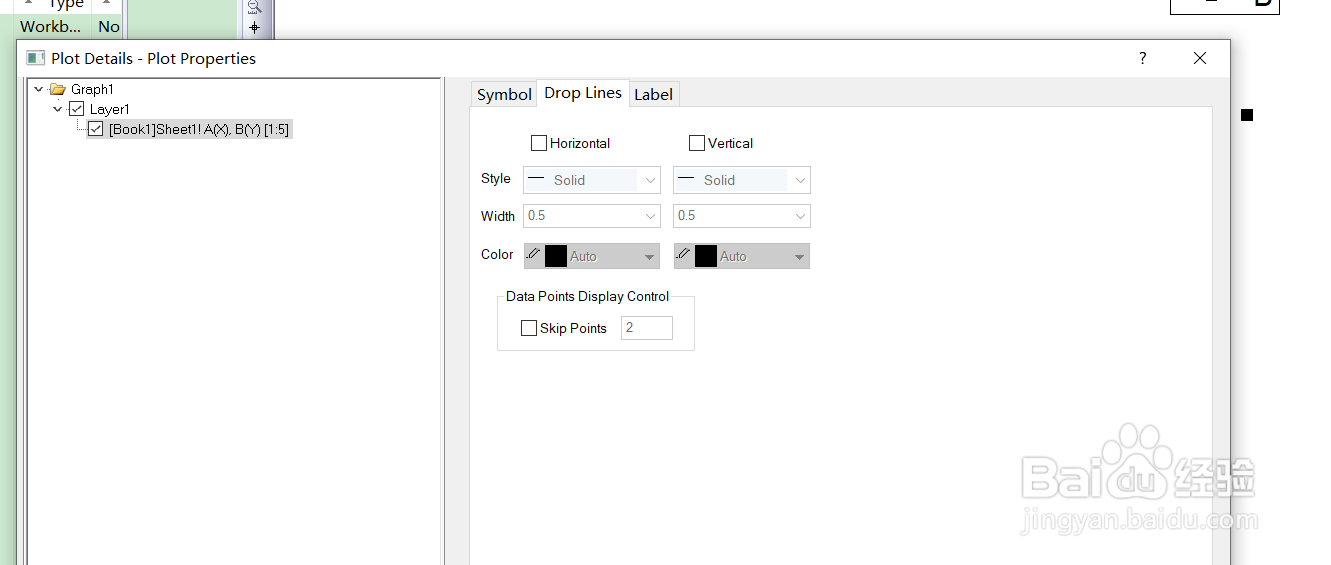Collapse the Graph1 tree node
This screenshot has height=565, width=1331.
pyautogui.click(x=38, y=89)
